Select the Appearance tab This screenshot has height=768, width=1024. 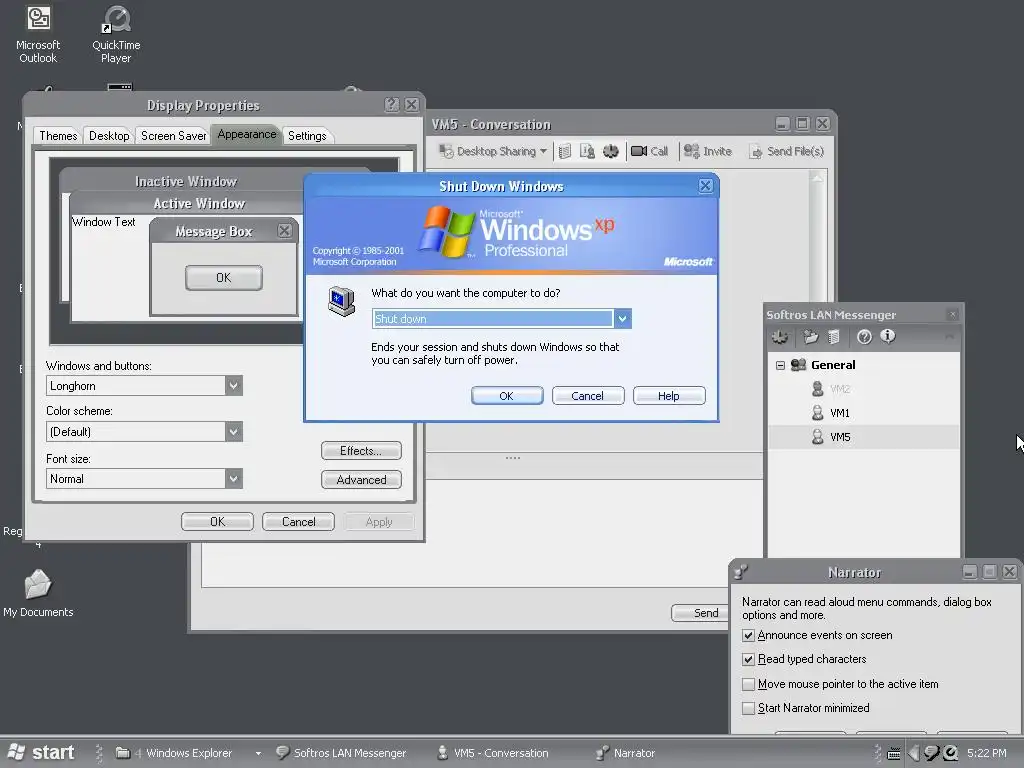click(x=247, y=135)
